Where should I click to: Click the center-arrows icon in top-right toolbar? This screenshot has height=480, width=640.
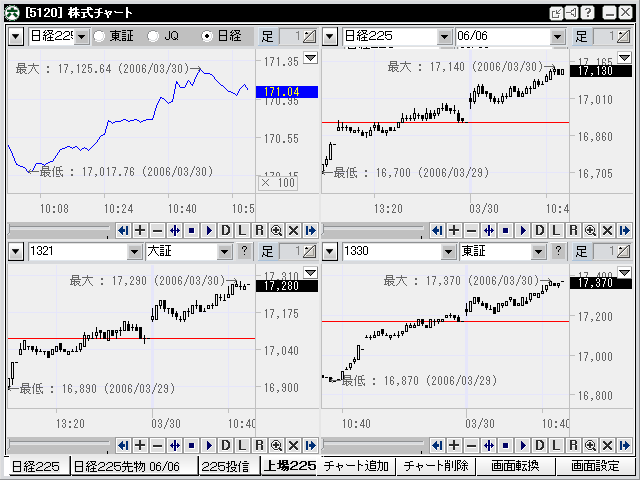click(x=489, y=231)
